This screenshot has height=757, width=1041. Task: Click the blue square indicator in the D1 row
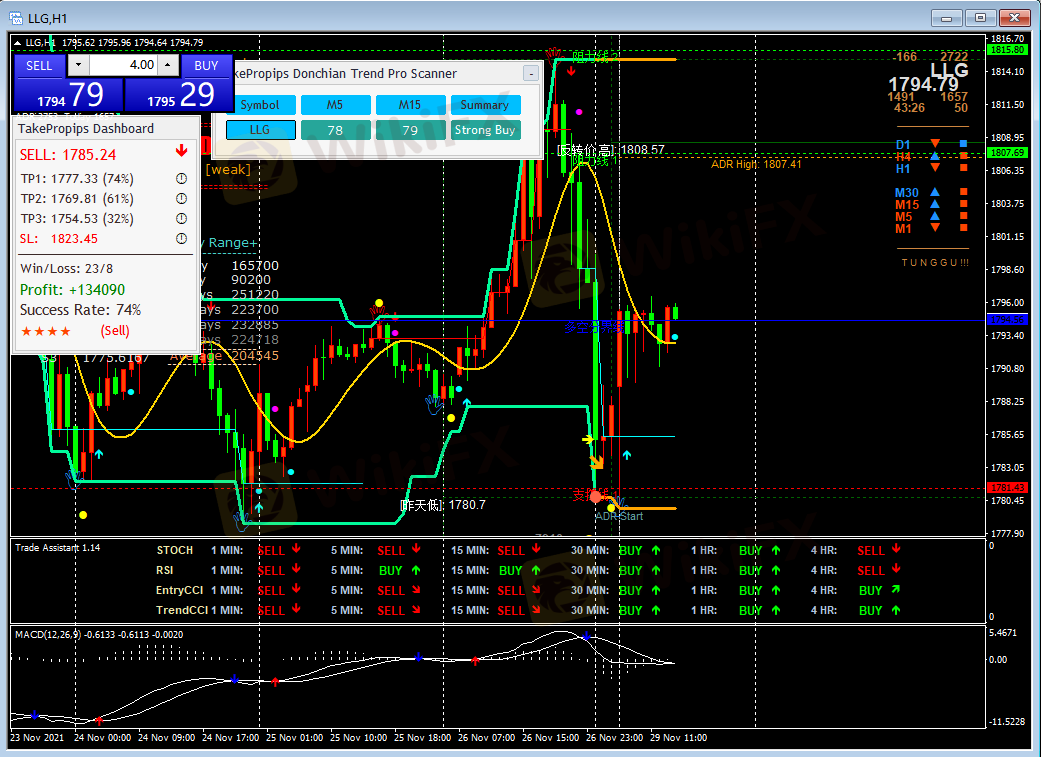pyautogui.click(x=963, y=145)
